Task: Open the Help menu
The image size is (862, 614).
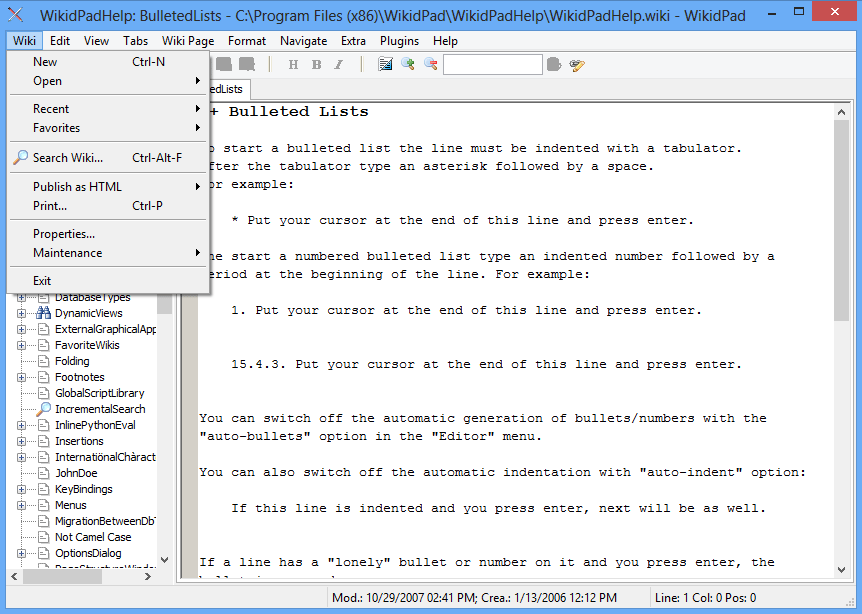Action: pos(445,41)
